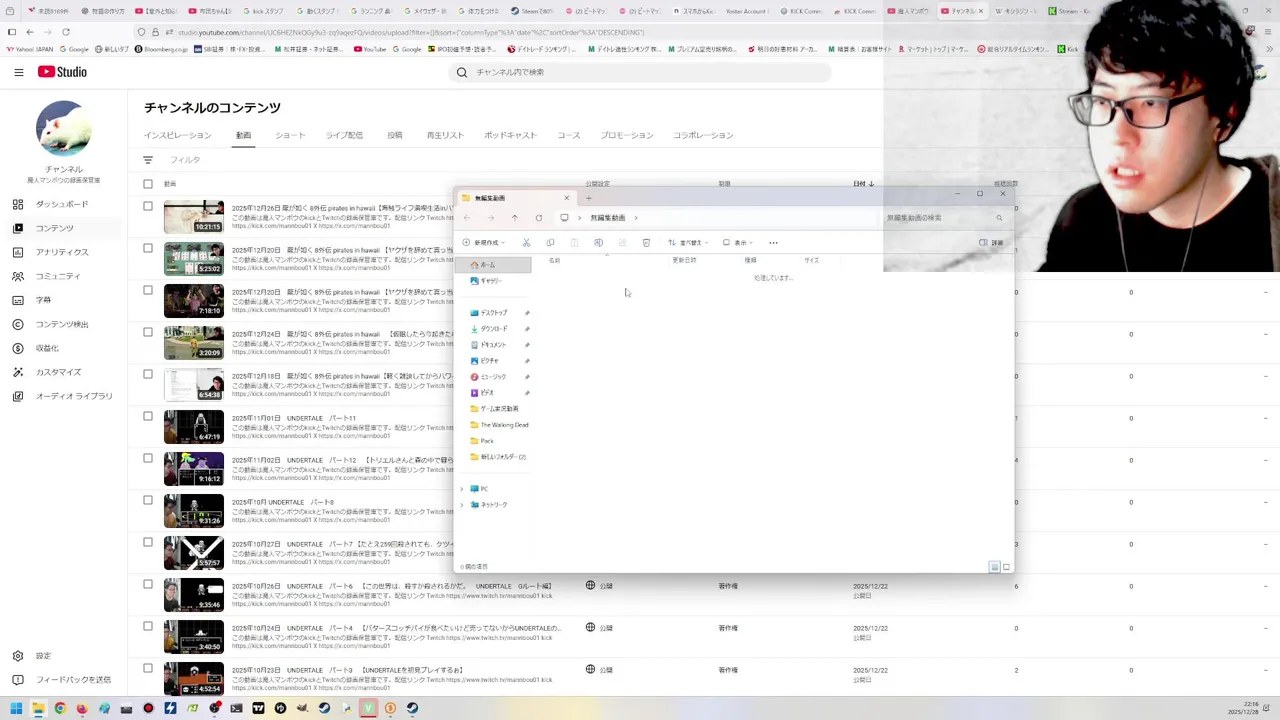
Task: Tick the checkbox for the 6:54:38 video row
Action: point(148,374)
